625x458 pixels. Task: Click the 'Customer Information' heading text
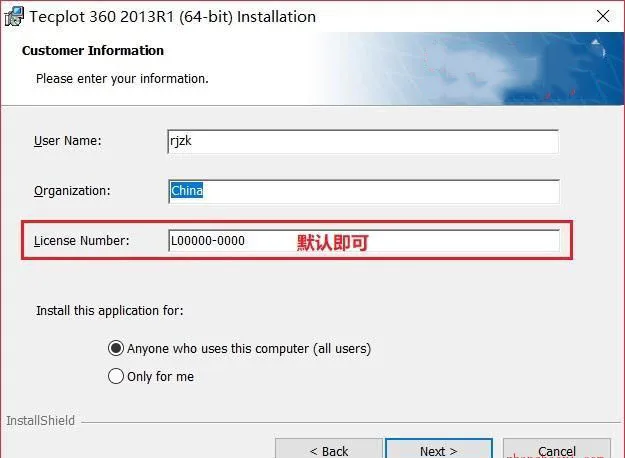click(x=93, y=51)
